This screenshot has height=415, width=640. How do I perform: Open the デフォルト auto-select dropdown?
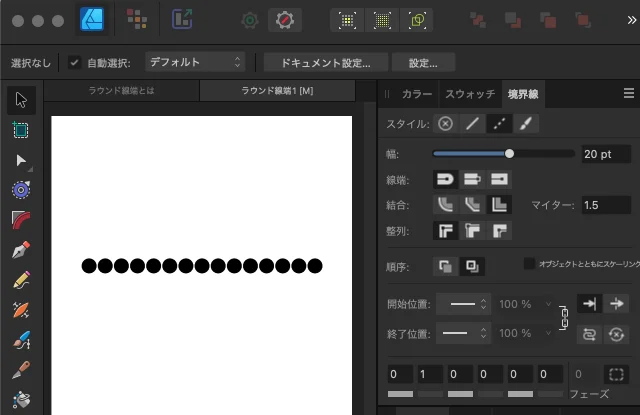pos(195,62)
